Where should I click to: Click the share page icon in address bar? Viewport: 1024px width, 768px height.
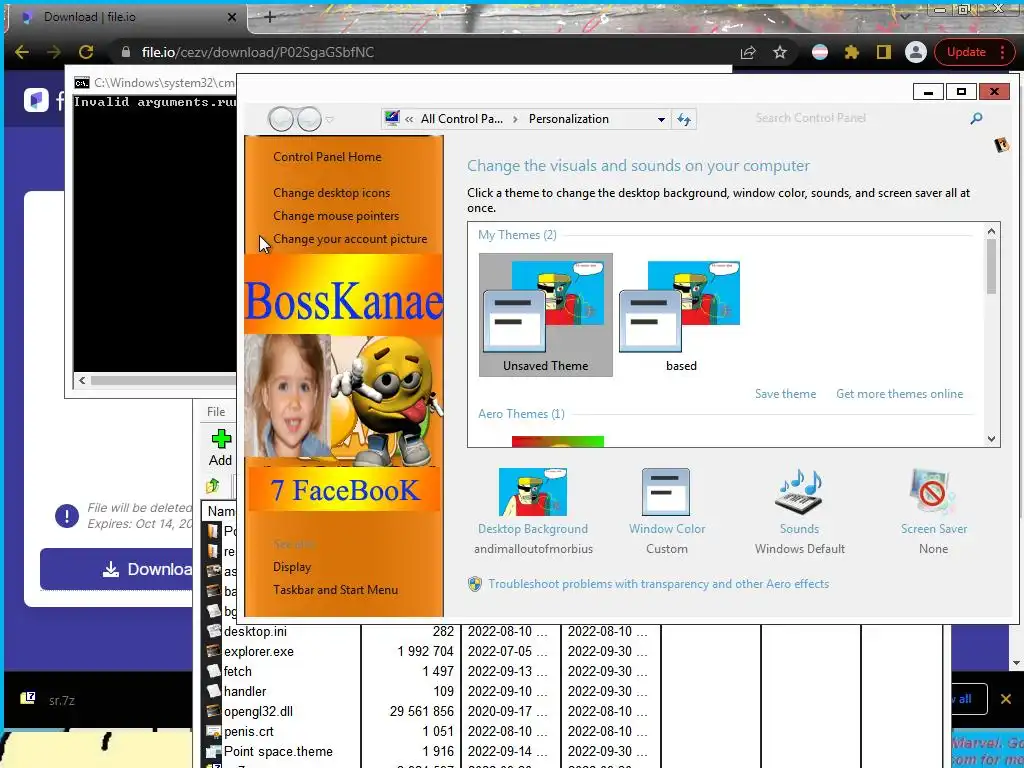coord(748,52)
